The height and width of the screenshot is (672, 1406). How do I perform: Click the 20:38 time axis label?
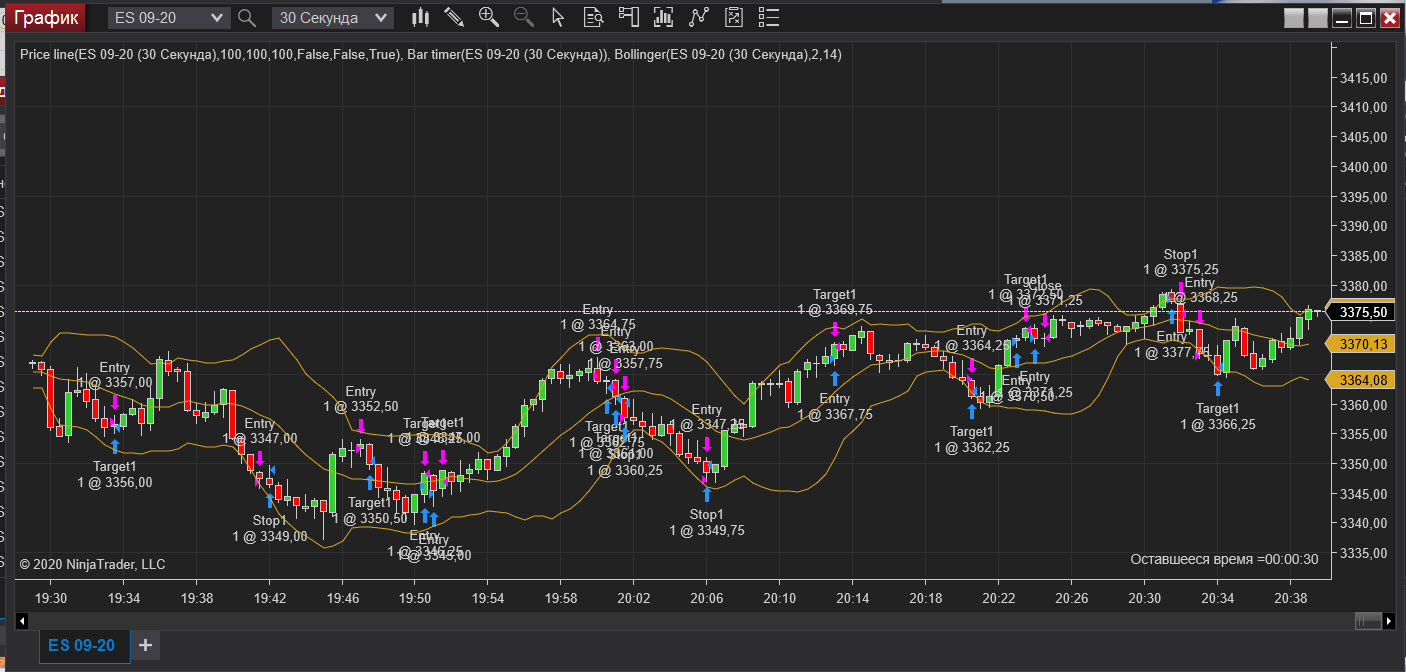tap(1289, 598)
